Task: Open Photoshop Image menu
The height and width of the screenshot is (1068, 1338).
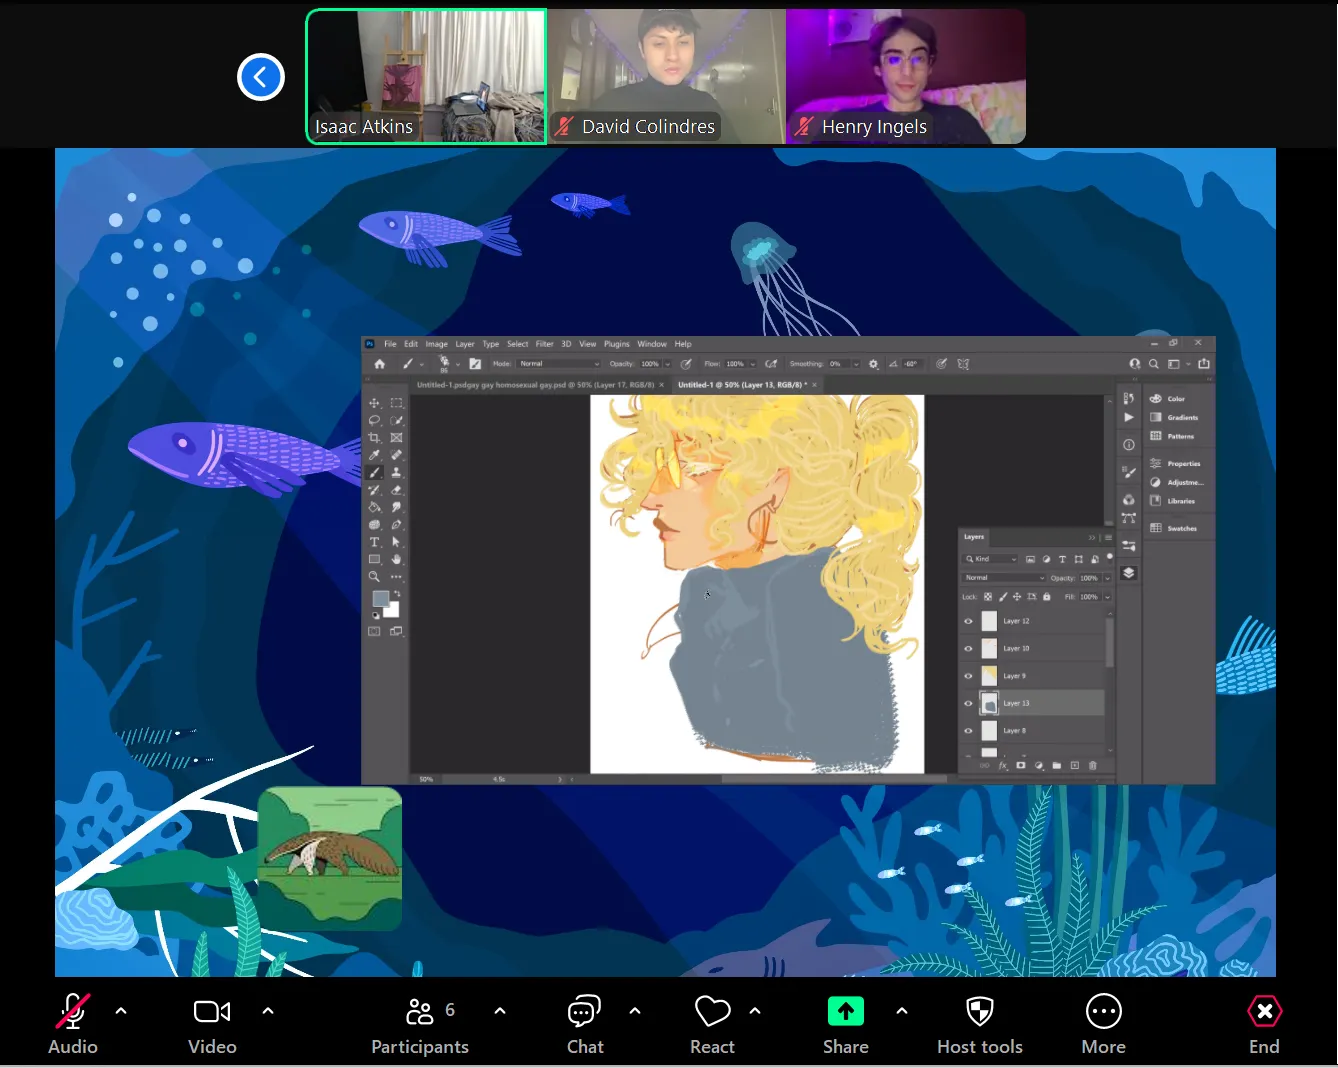Action: (437, 344)
